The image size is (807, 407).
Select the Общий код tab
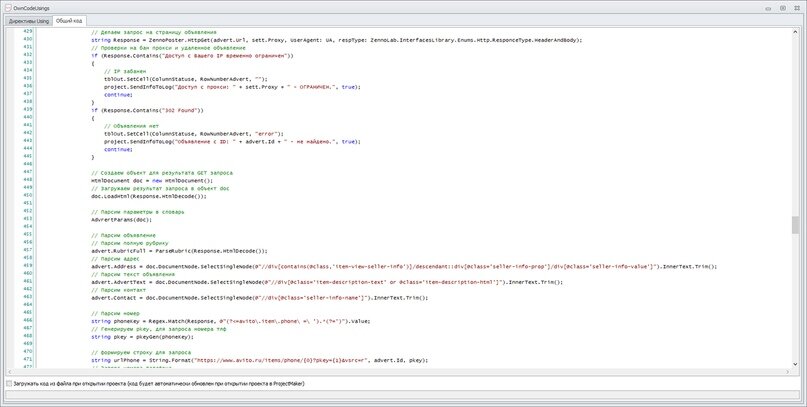click(69, 21)
